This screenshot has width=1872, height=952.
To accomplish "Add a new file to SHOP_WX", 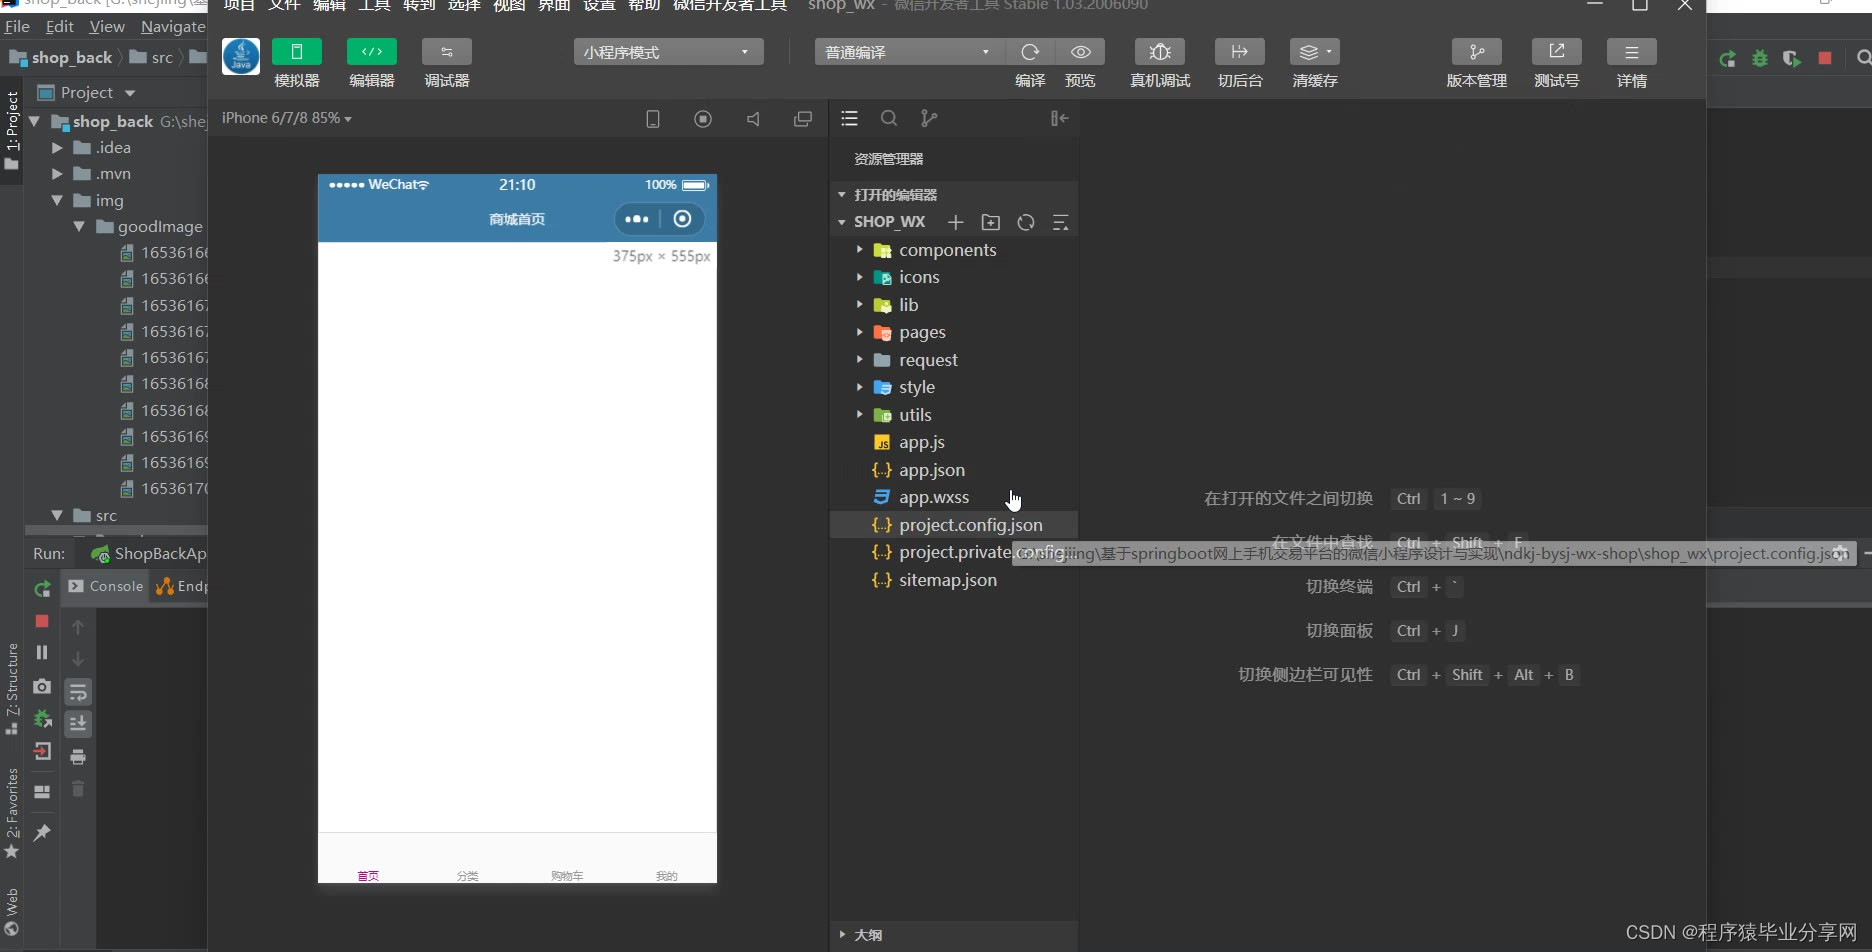I will click(956, 222).
